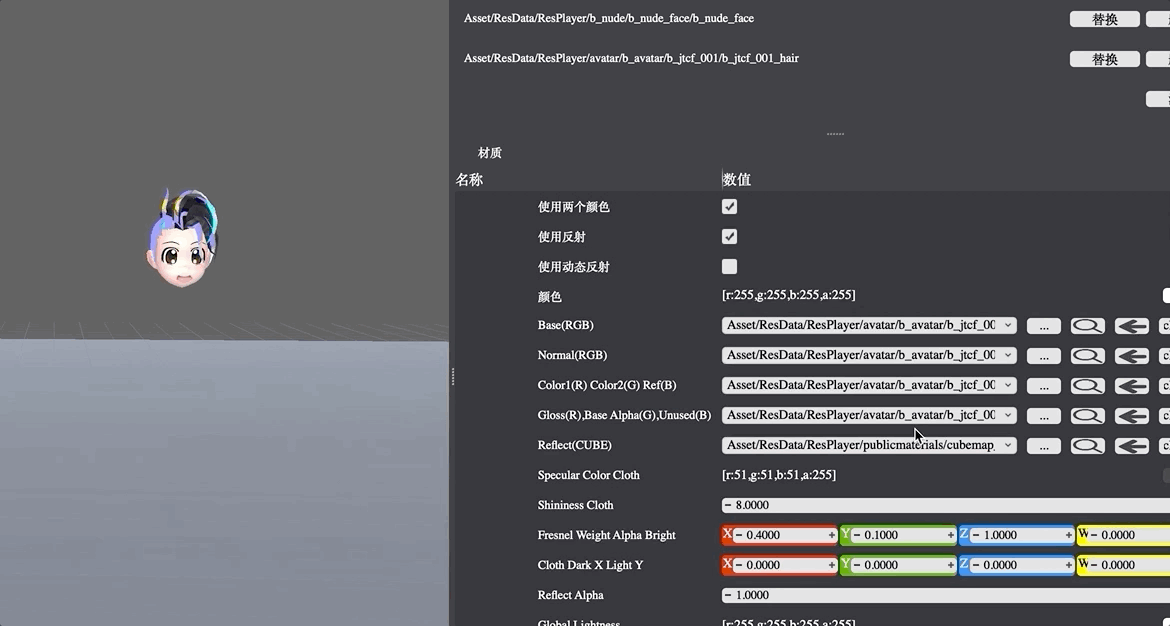Click the magnifier icon for Base(RGB)

pos(1087,326)
